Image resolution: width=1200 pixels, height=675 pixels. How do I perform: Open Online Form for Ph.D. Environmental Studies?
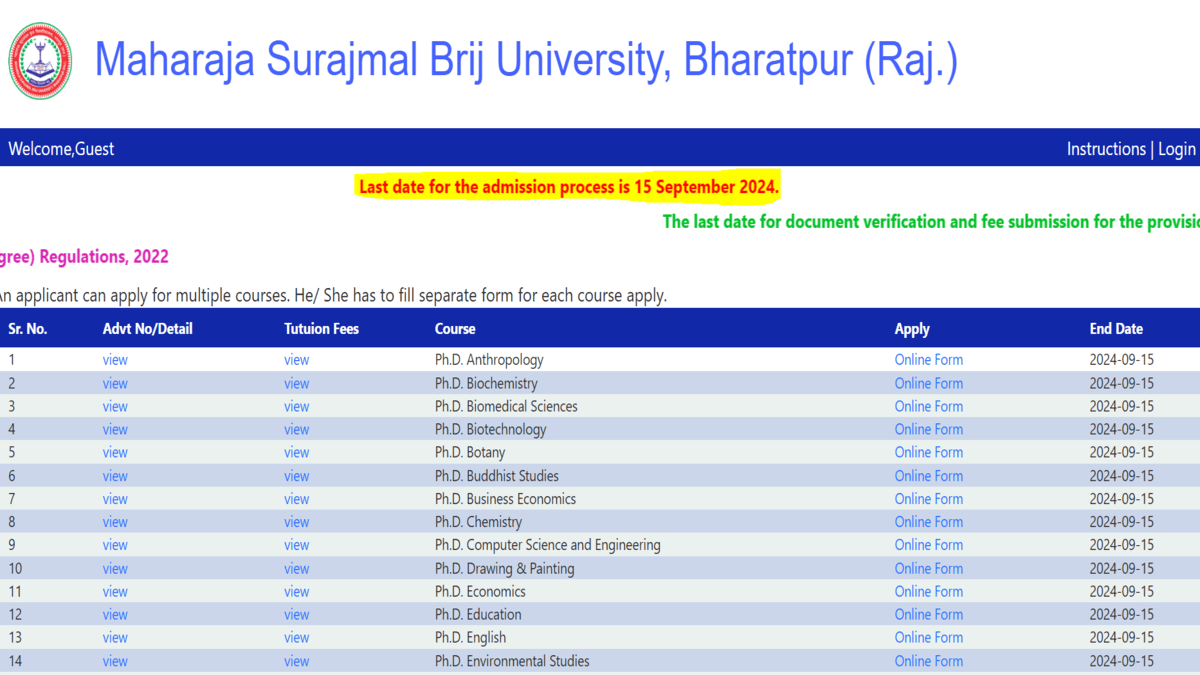click(x=929, y=661)
